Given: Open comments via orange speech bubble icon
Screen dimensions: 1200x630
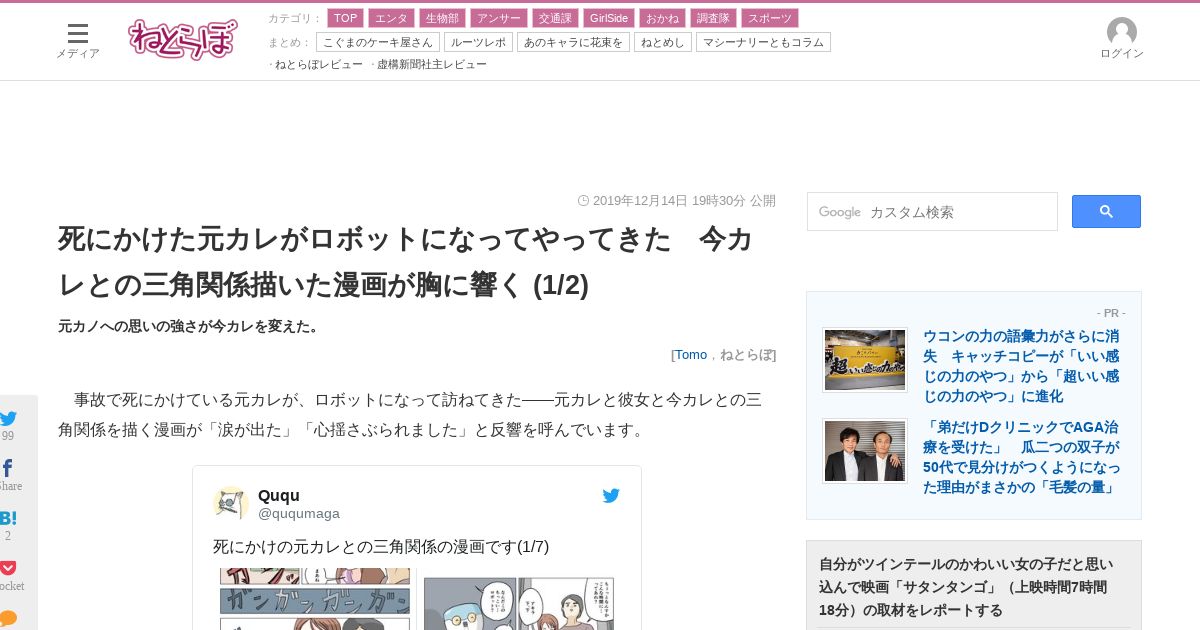Looking at the screenshot, I should tap(8, 618).
